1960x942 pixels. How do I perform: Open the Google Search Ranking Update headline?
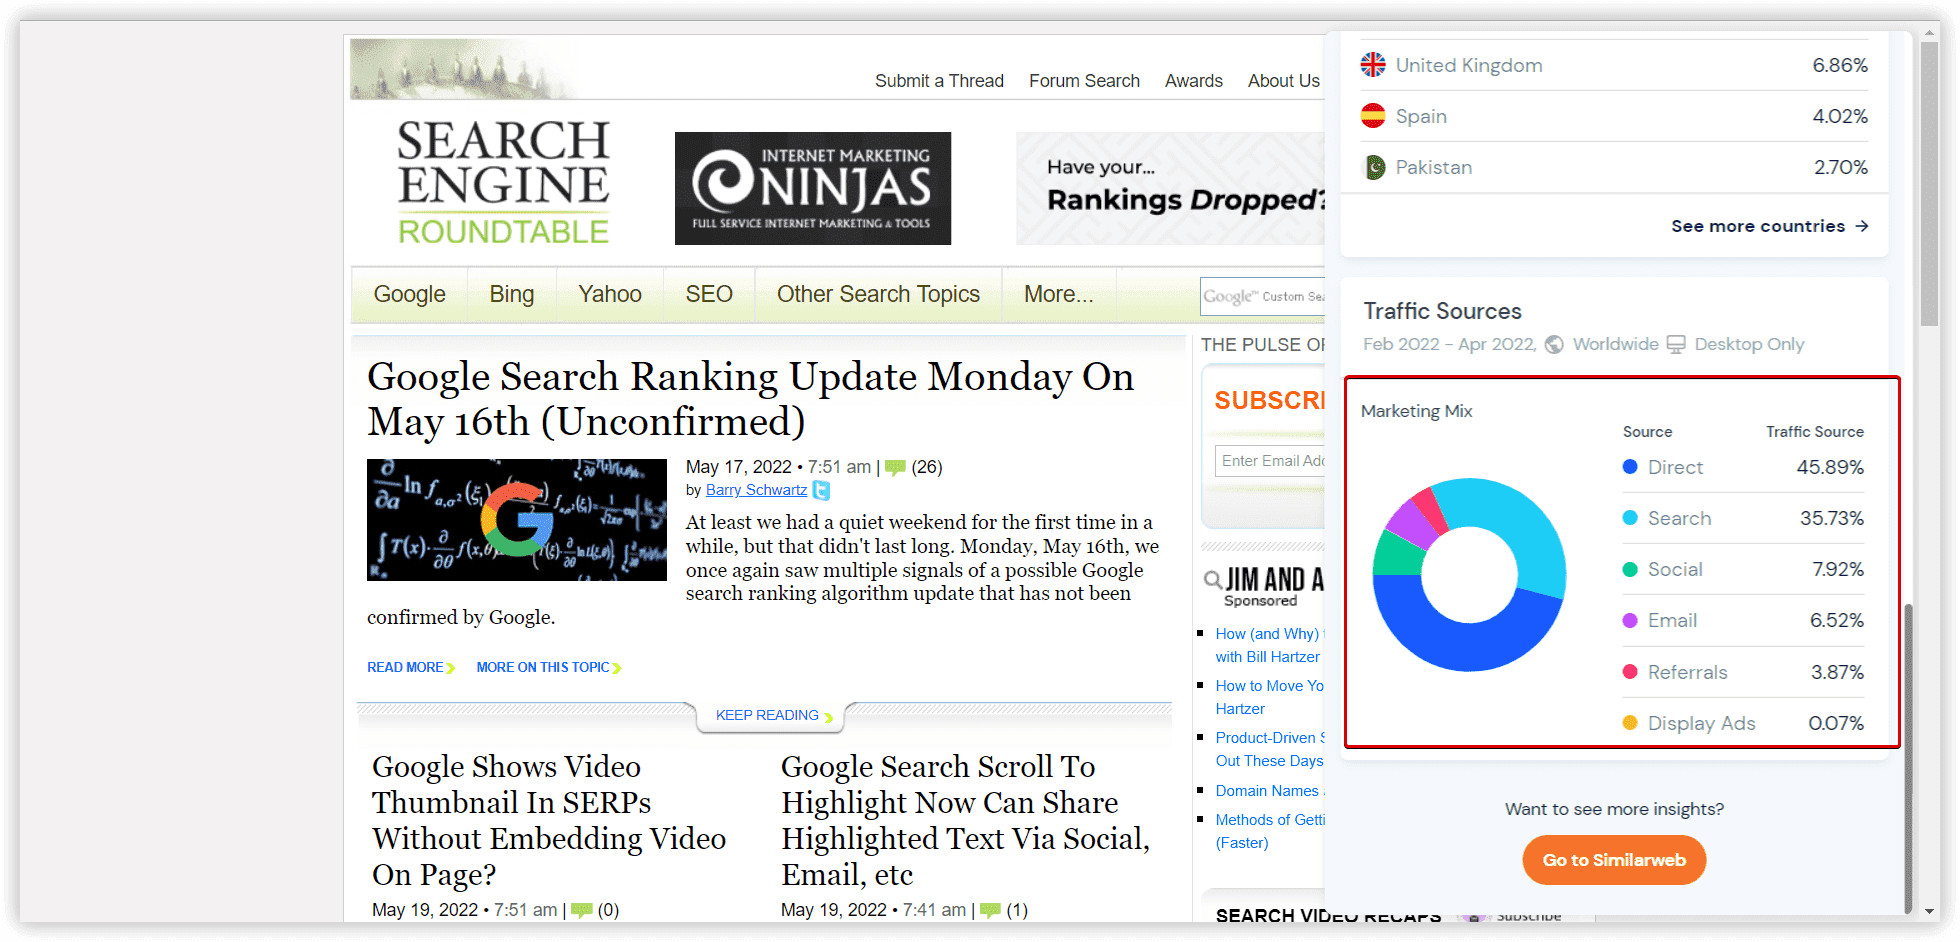pos(751,399)
